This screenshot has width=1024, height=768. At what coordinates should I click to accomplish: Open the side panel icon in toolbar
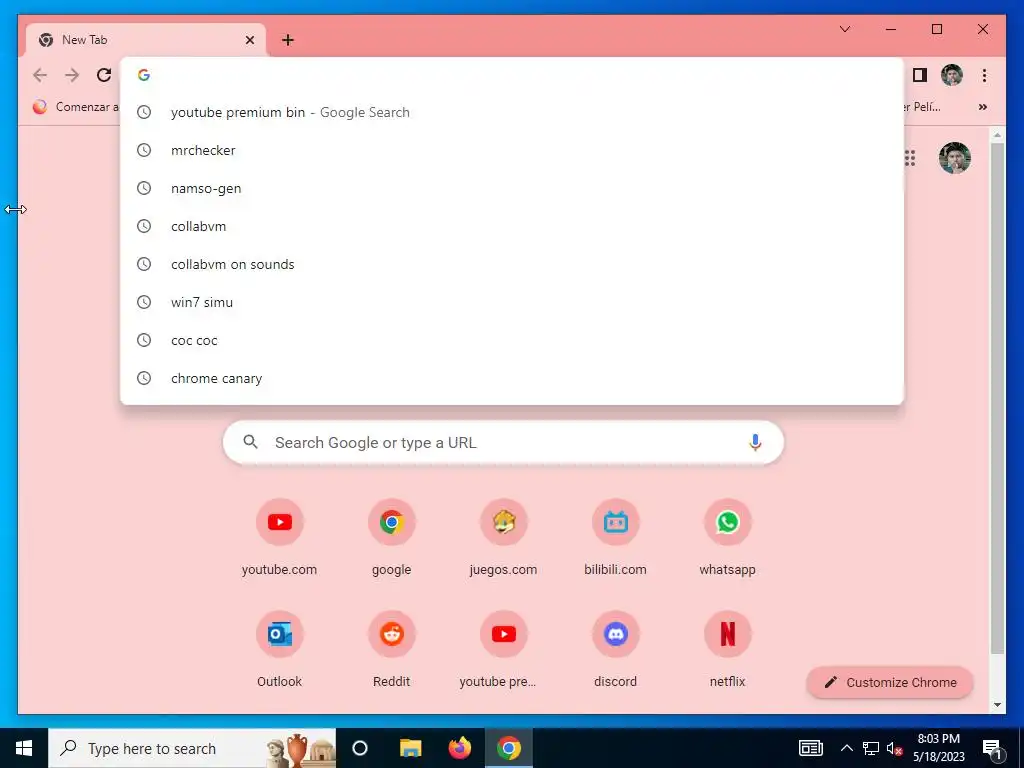click(x=920, y=75)
